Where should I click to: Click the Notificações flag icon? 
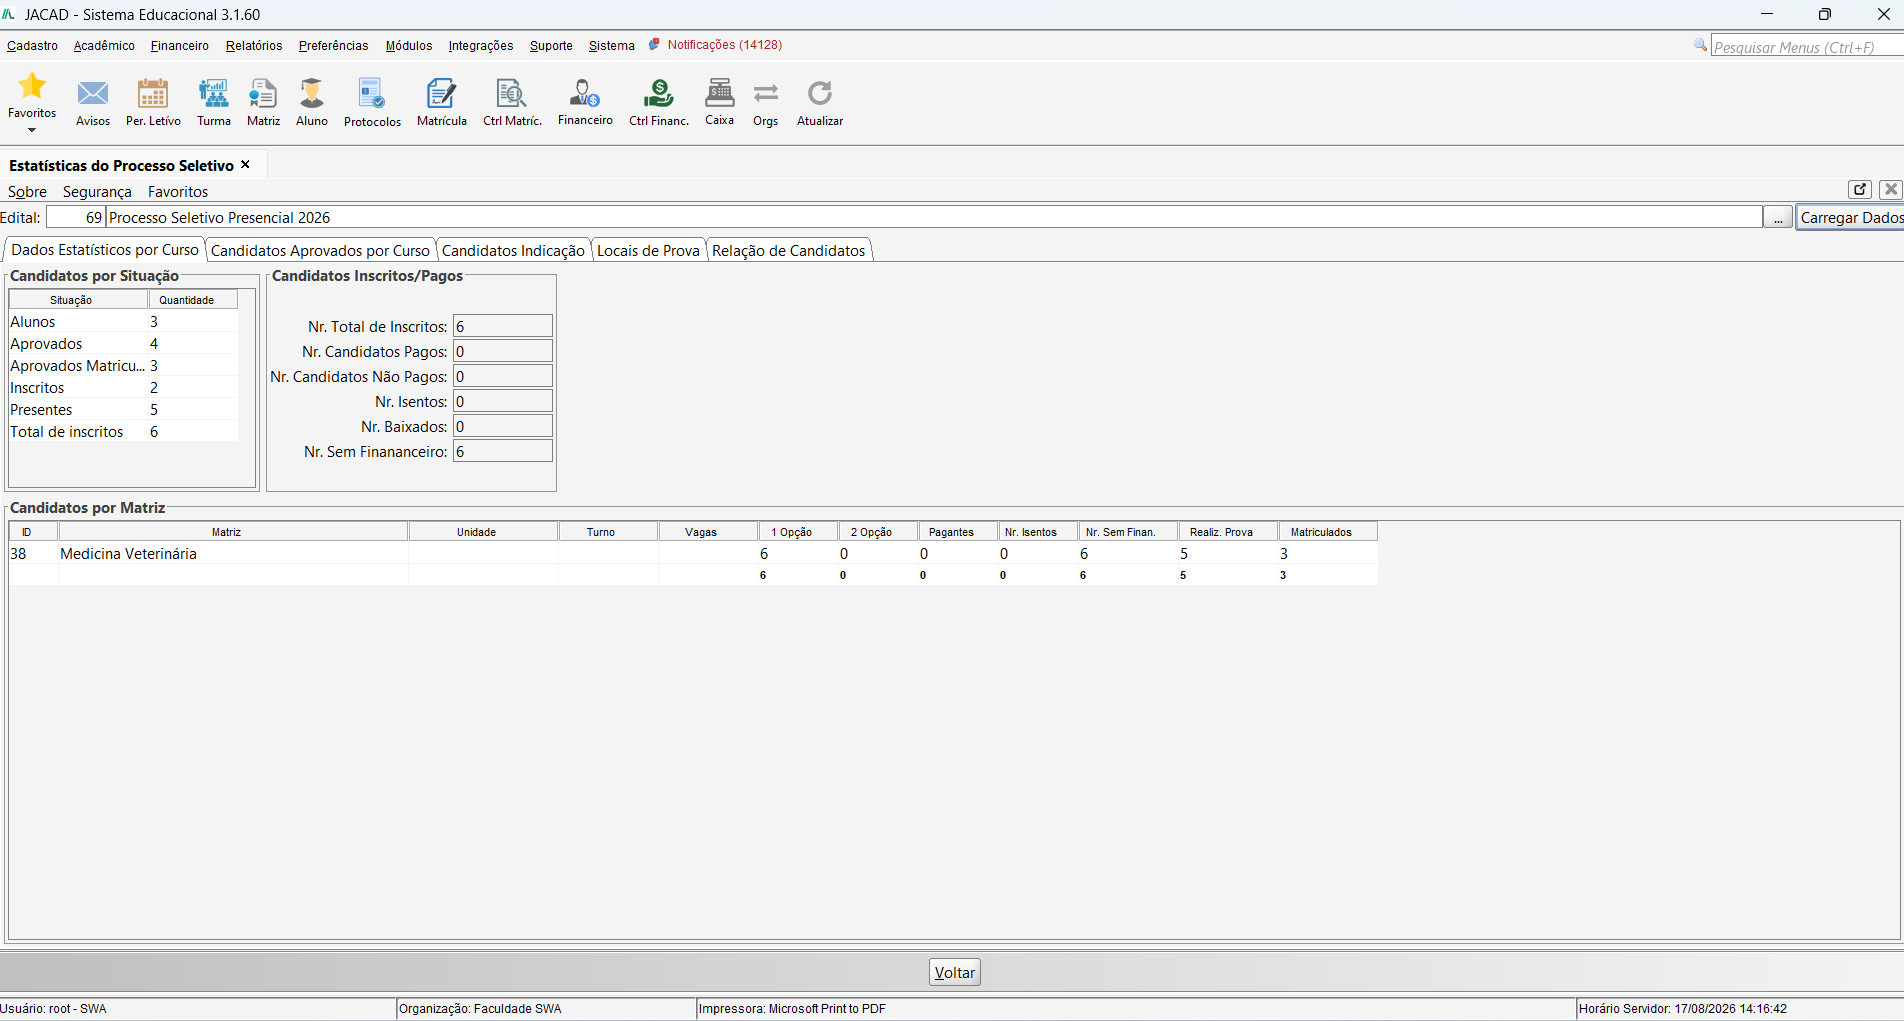tap(655, 45)
